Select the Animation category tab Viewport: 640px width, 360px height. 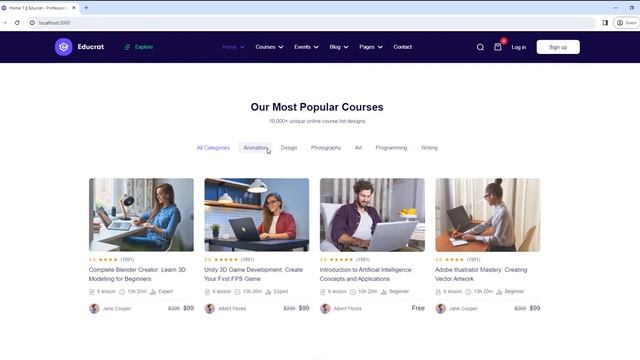[255, 148]
